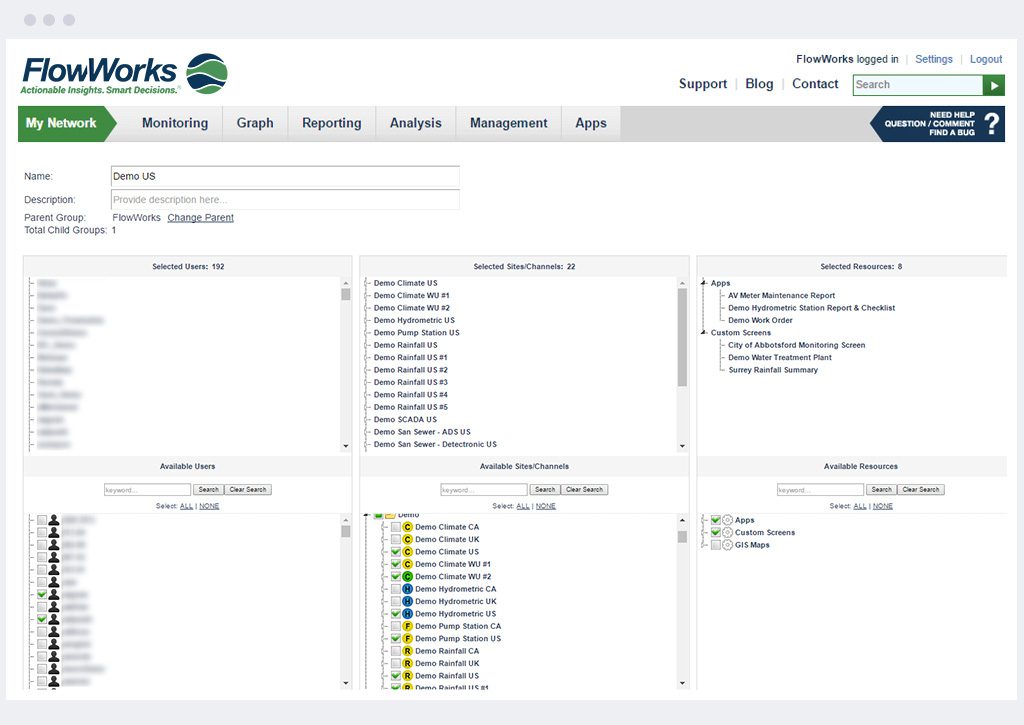This screenshot has height=725, width=1024.
Task: Collapse the Apps node in Selected Resources
Action: tap(704, 283)
